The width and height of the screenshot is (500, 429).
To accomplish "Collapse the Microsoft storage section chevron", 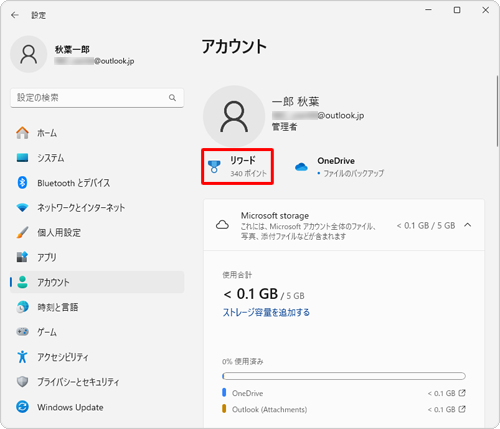I will (x=468, y=225).
